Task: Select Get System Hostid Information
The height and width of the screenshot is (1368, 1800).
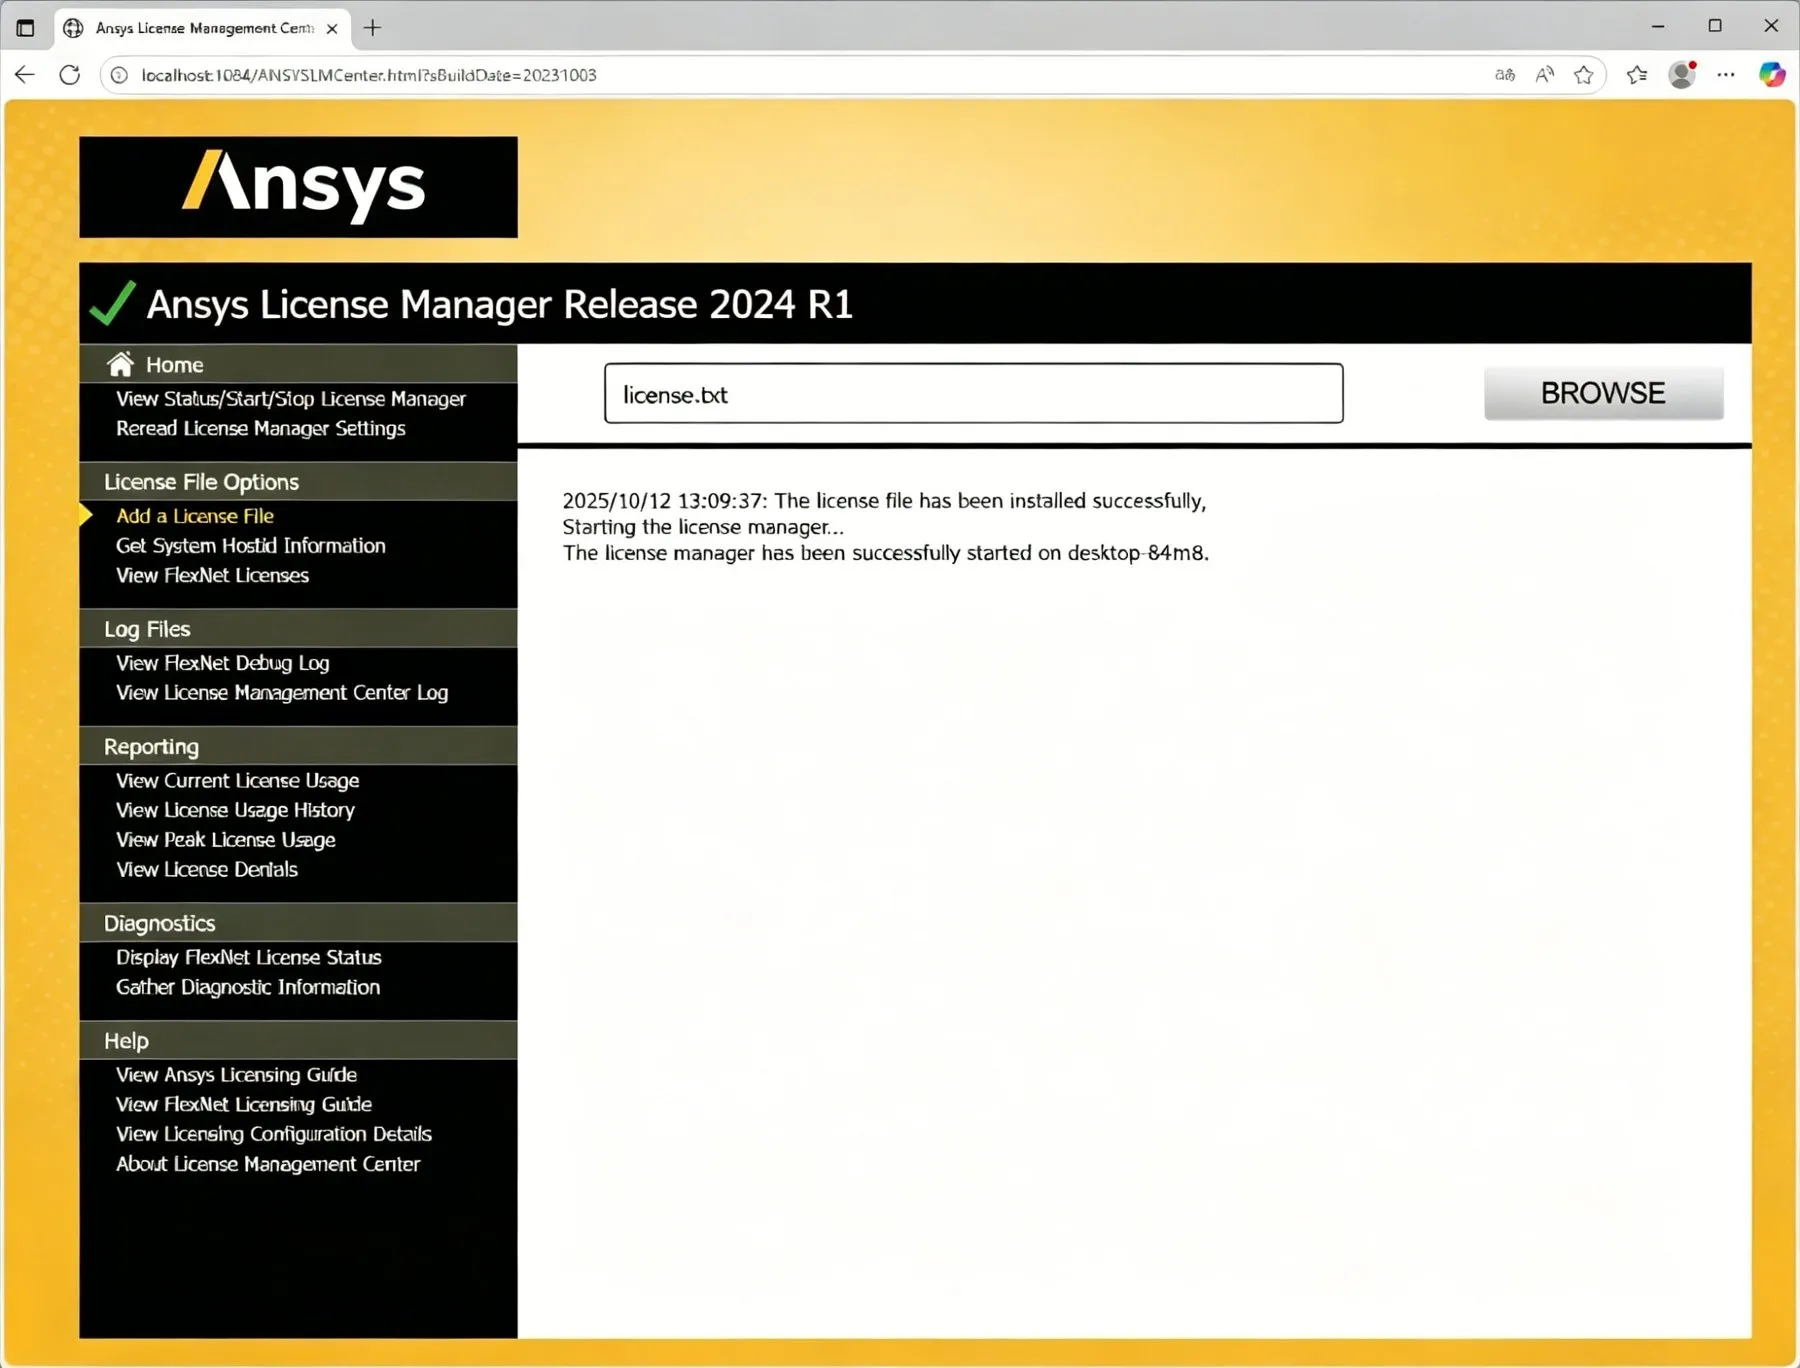Action: pos(251,546)
